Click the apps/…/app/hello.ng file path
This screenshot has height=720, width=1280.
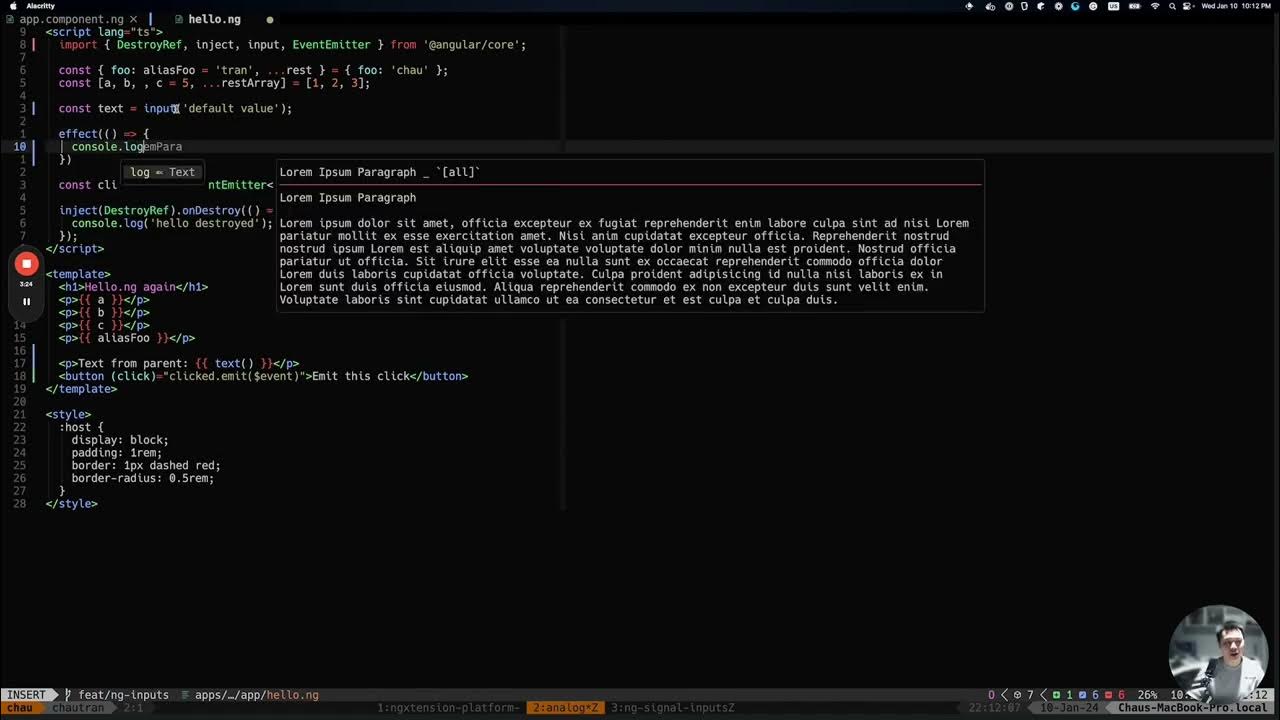click(x=257, y=695)
